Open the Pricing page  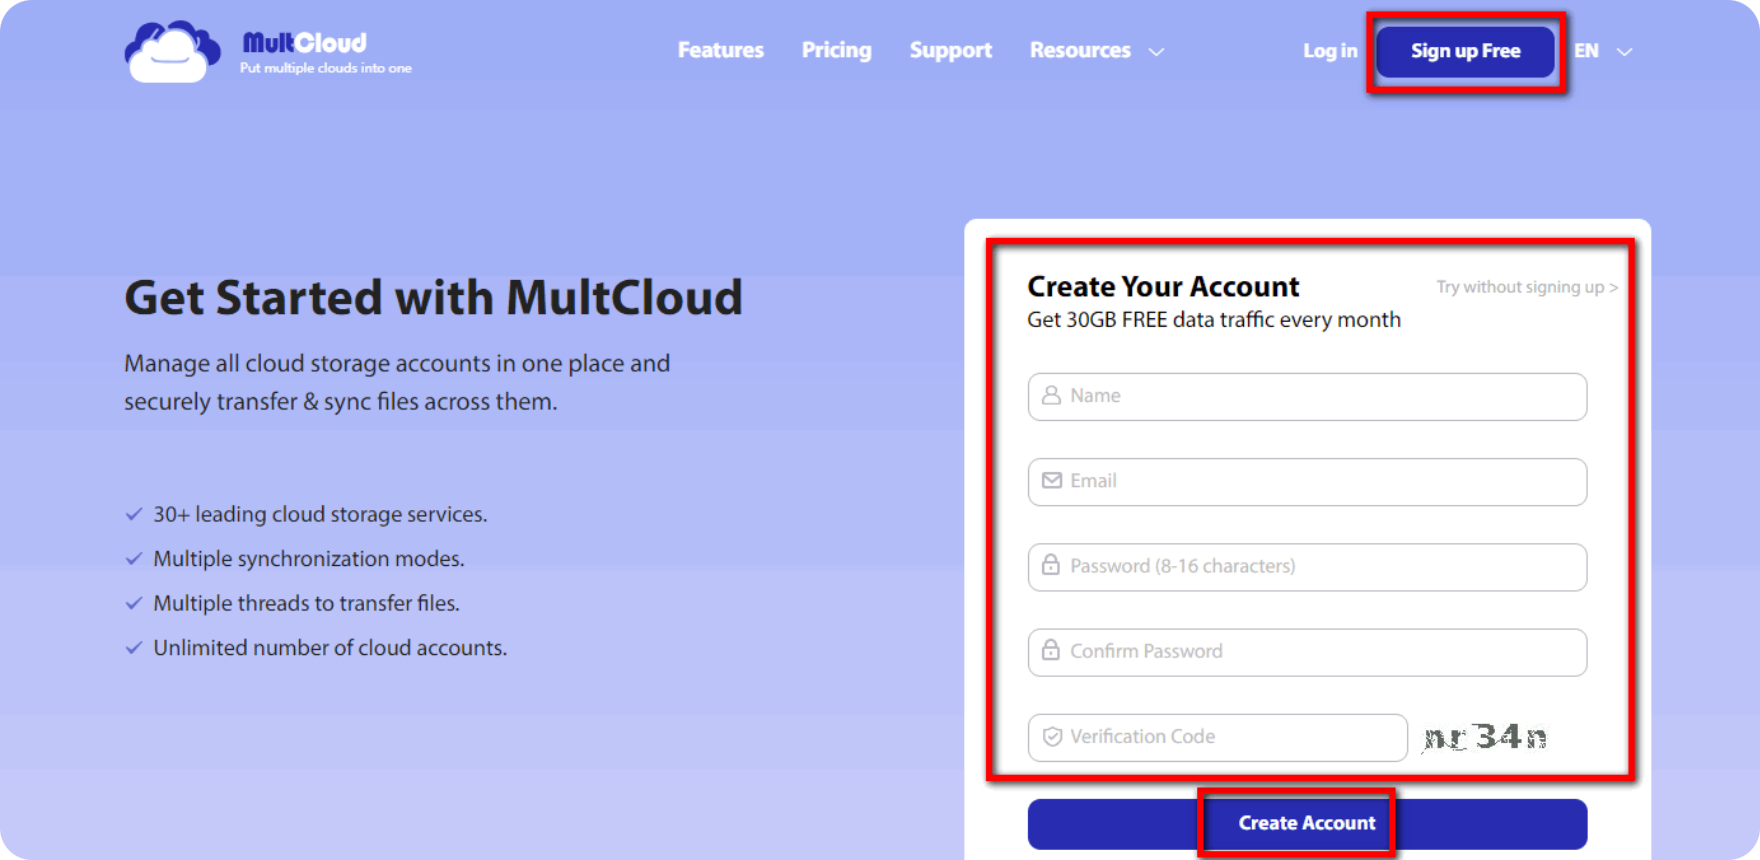point(836,50)
